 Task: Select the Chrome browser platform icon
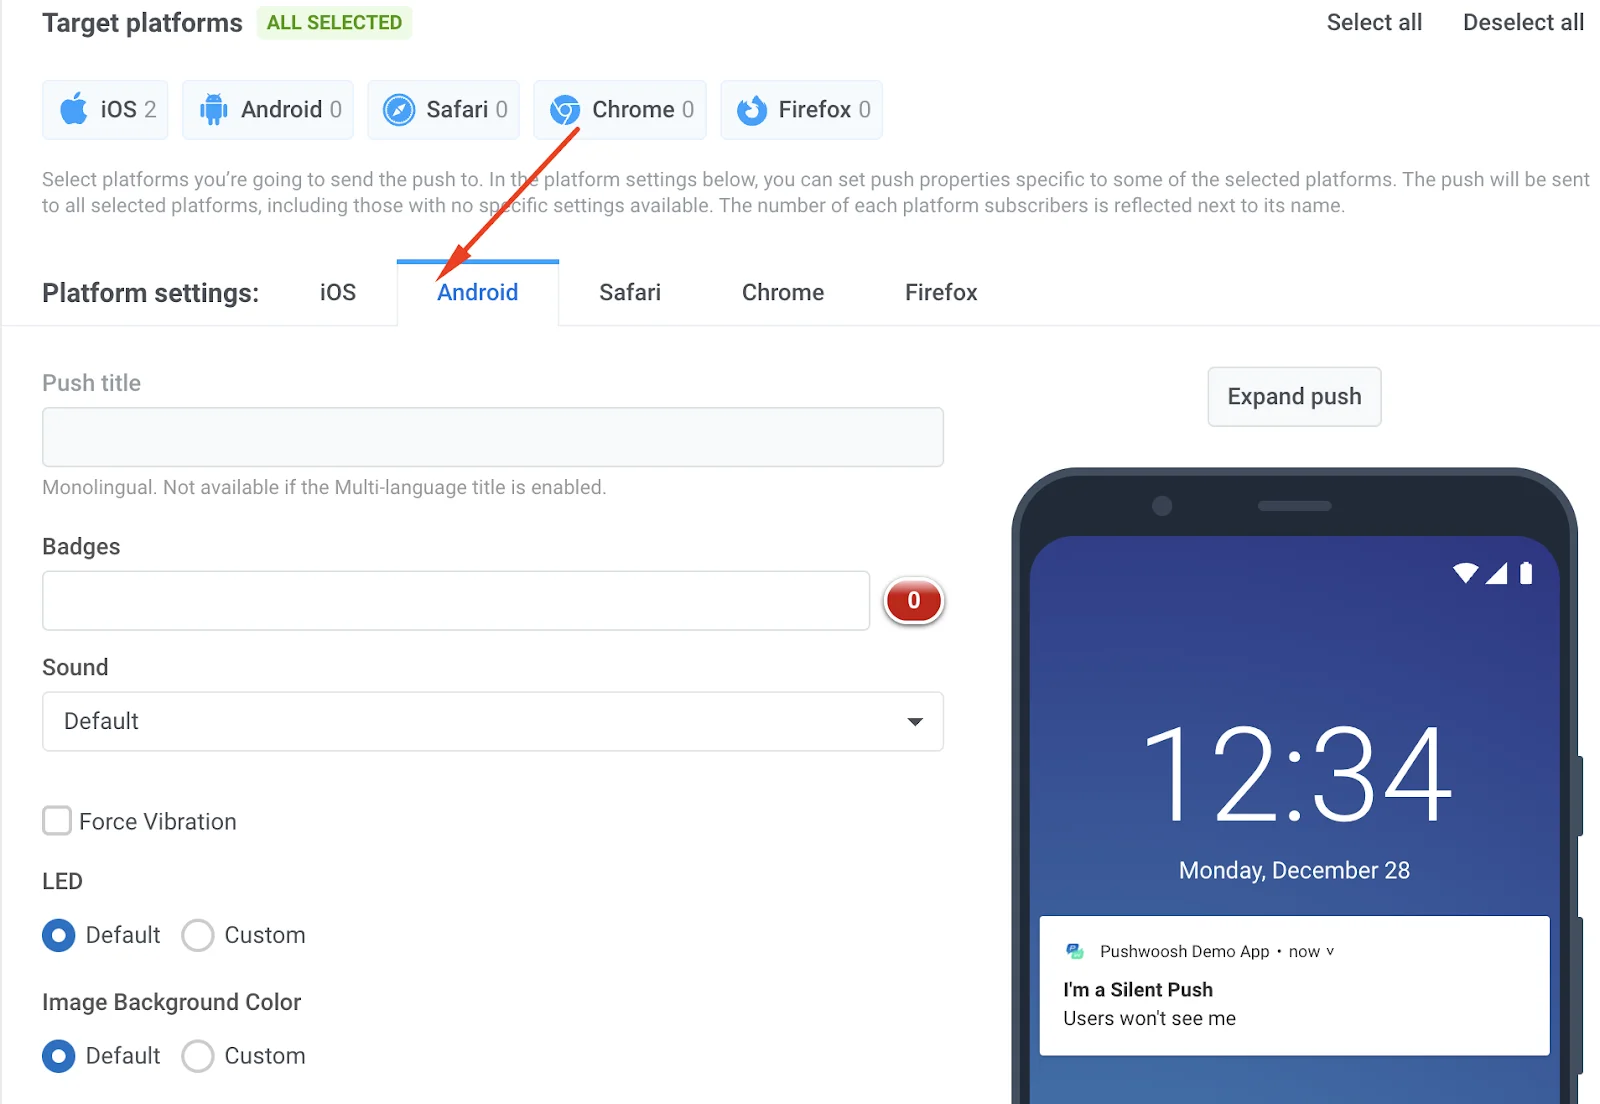(564, 110)
